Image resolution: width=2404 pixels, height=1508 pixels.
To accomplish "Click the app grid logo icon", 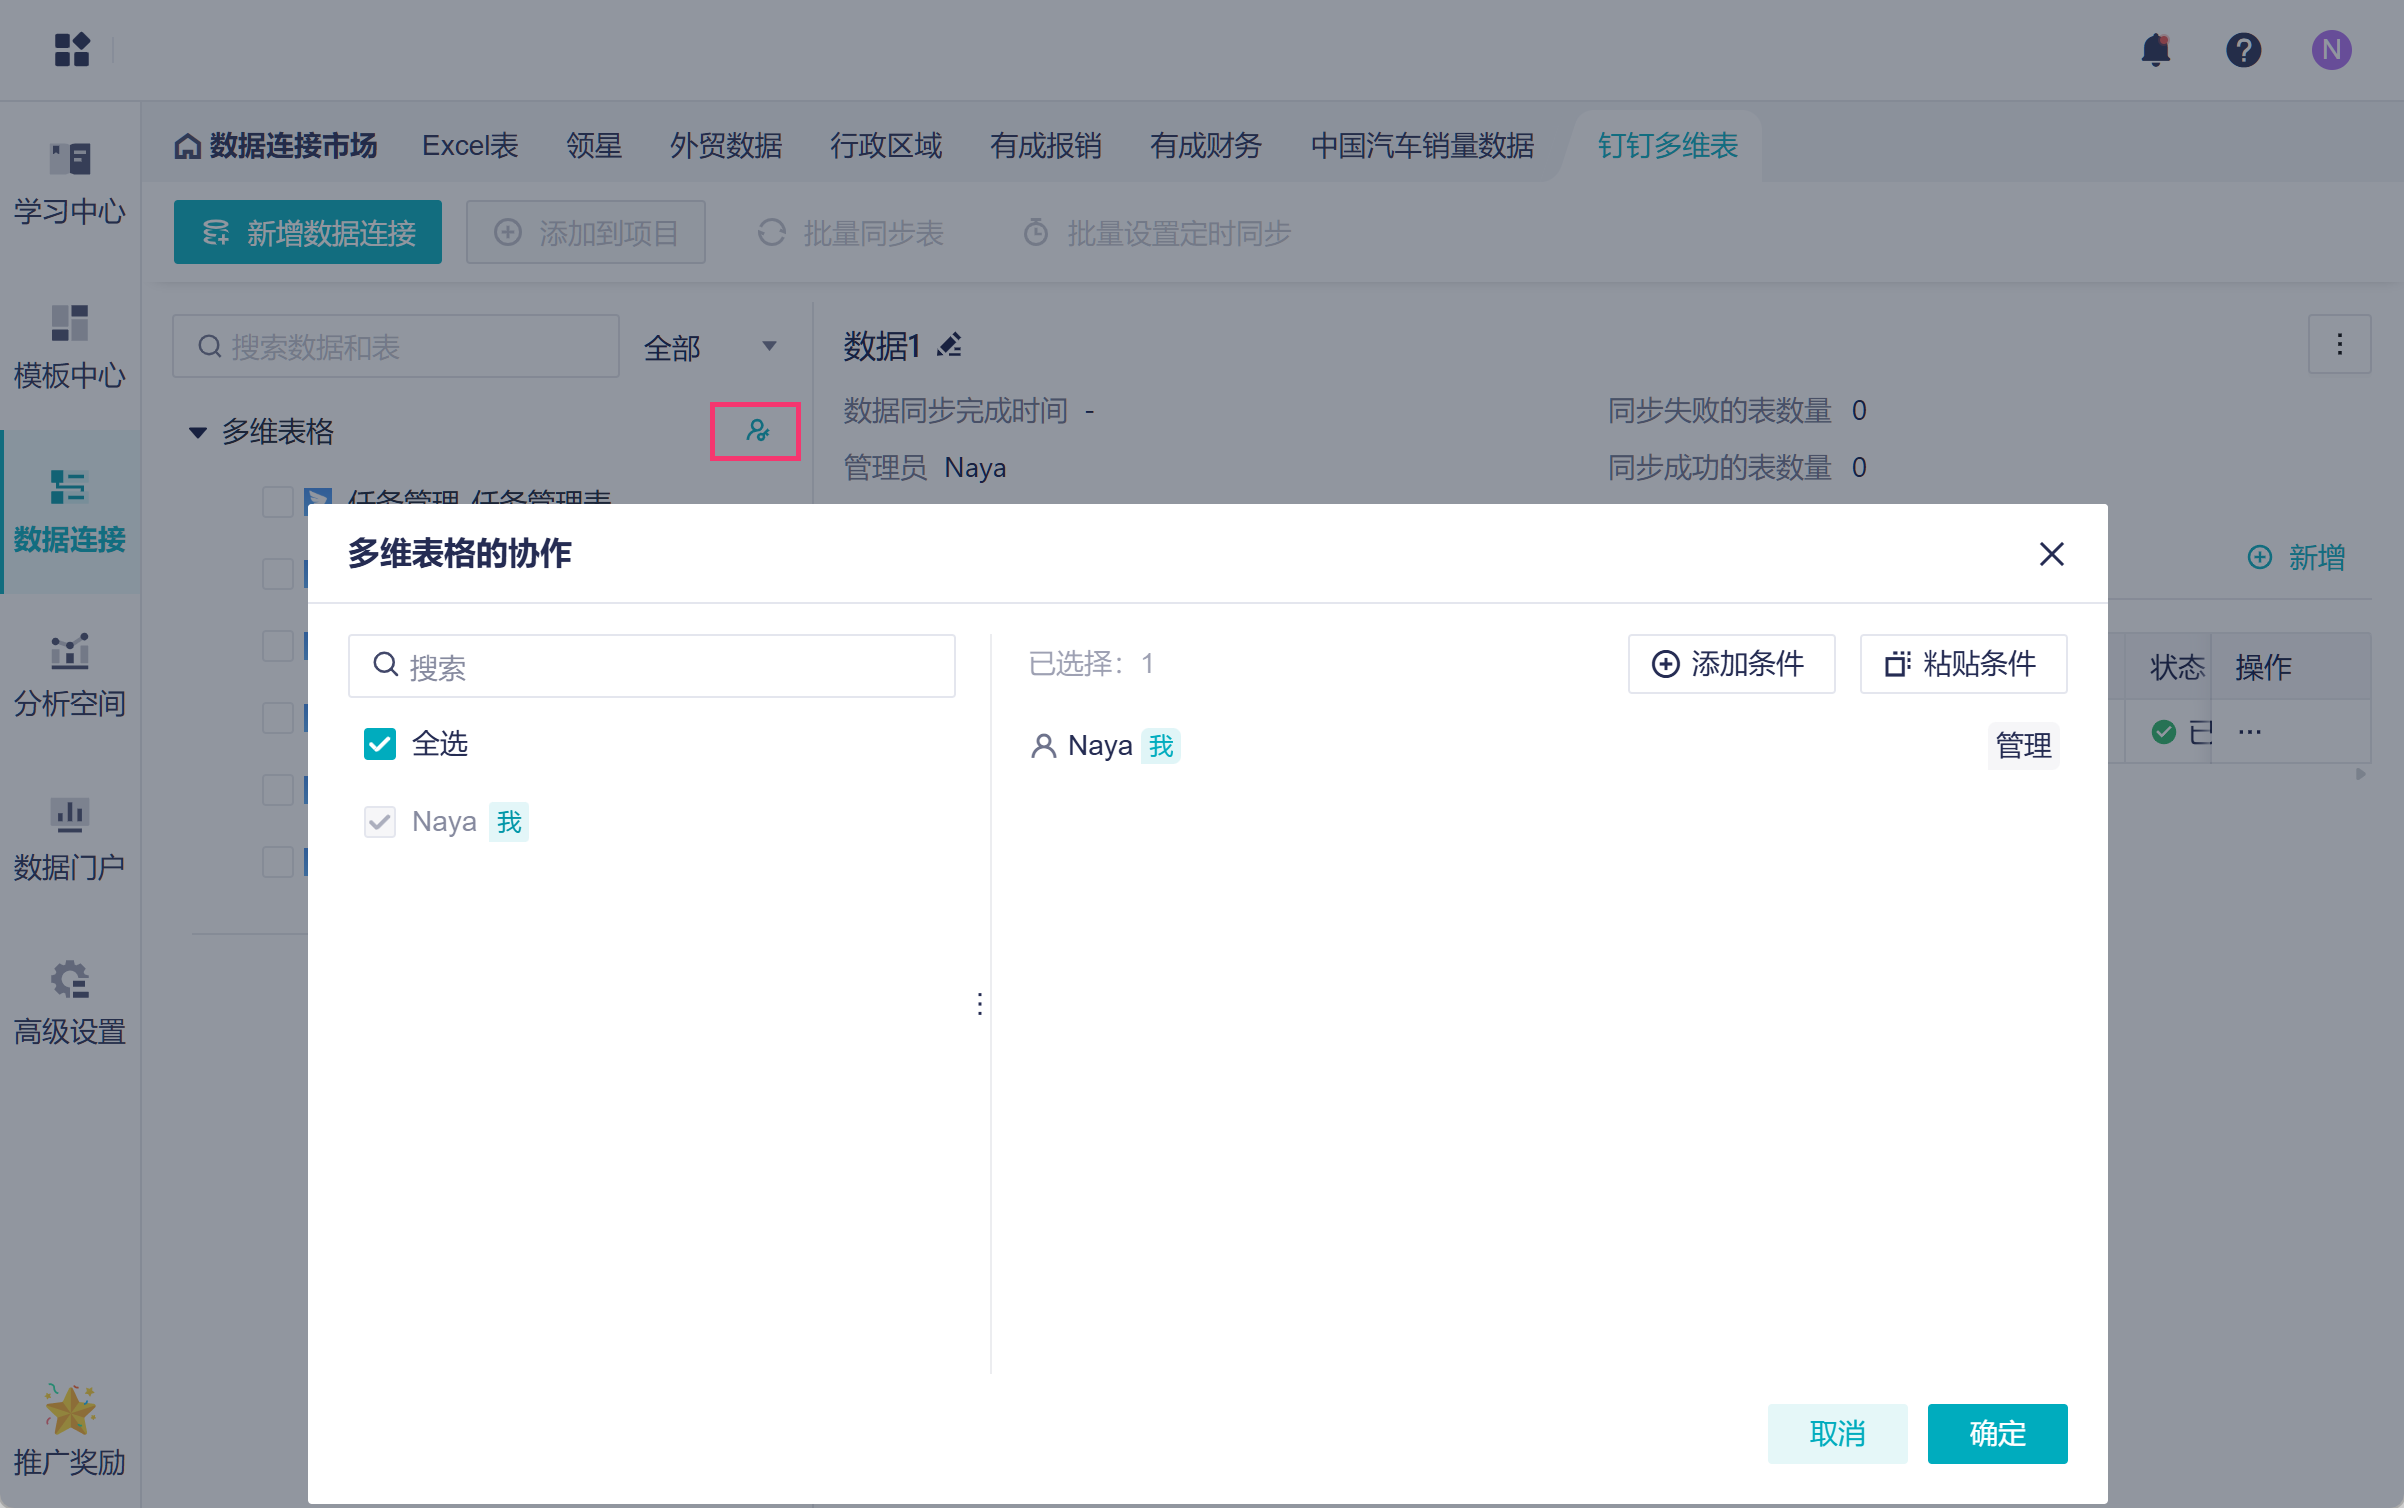I will (72, 50).
